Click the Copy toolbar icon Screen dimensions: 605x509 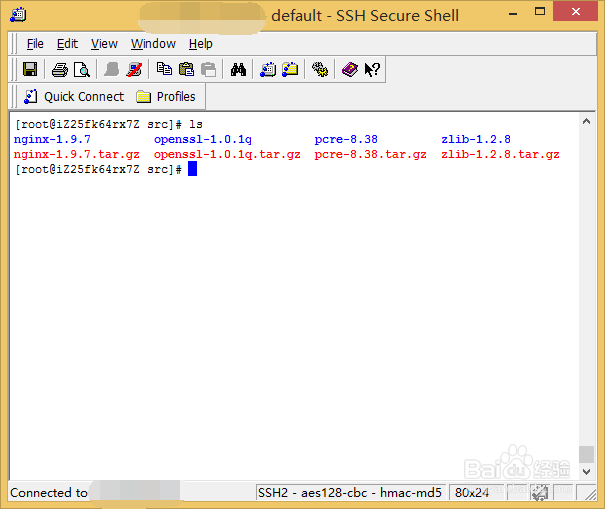coord(164,69)
